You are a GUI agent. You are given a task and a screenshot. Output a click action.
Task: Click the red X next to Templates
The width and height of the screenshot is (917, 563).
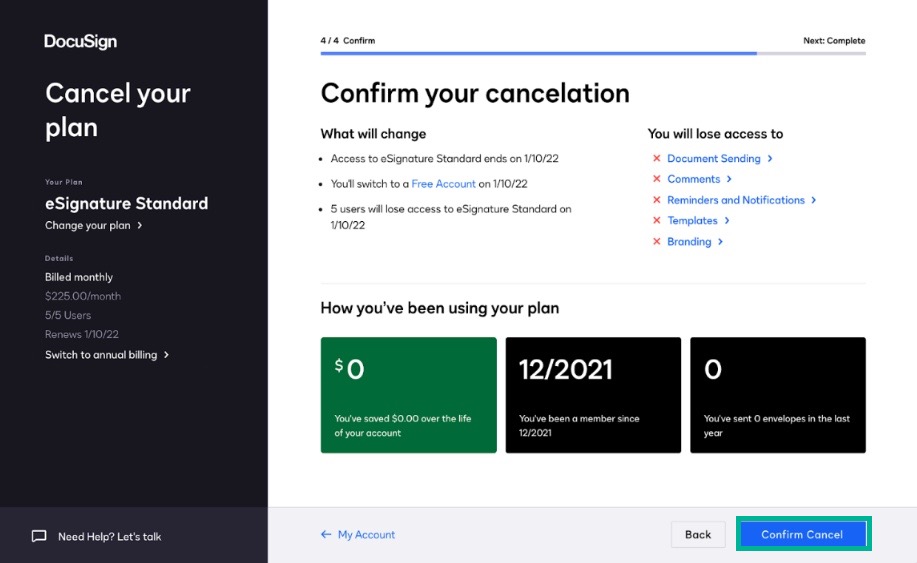click(x=657, y=220)
